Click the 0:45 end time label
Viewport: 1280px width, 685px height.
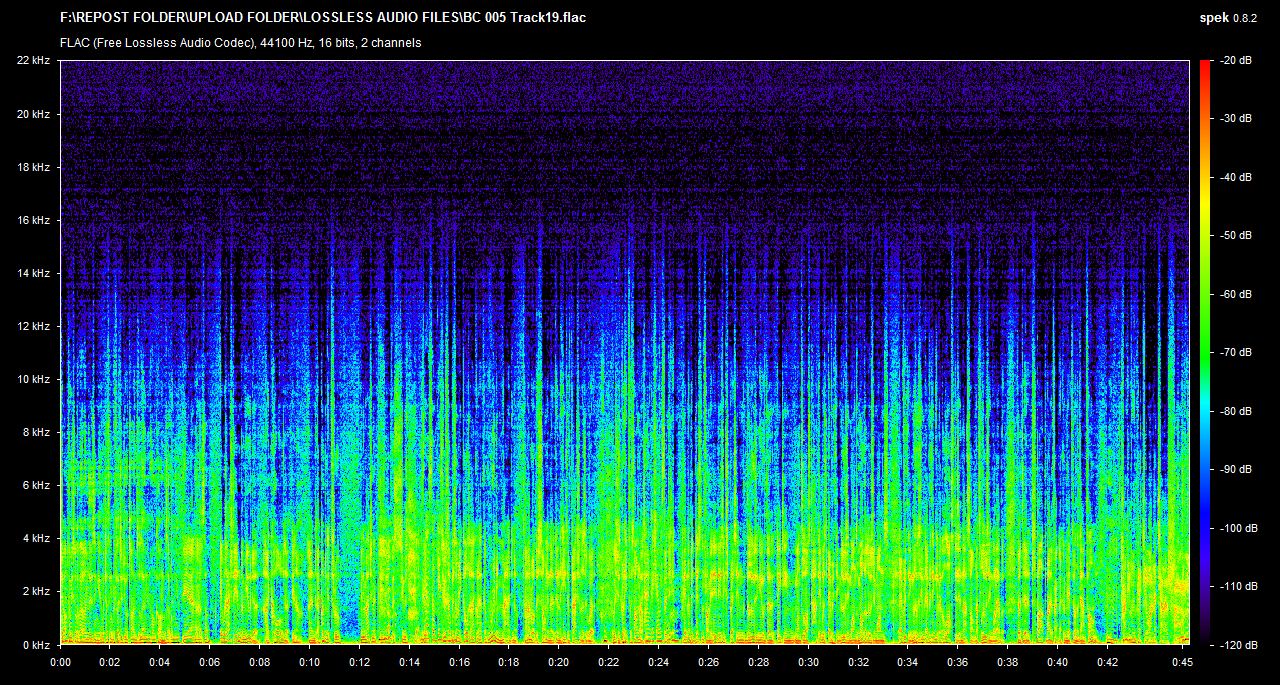tap(1182, 662)
